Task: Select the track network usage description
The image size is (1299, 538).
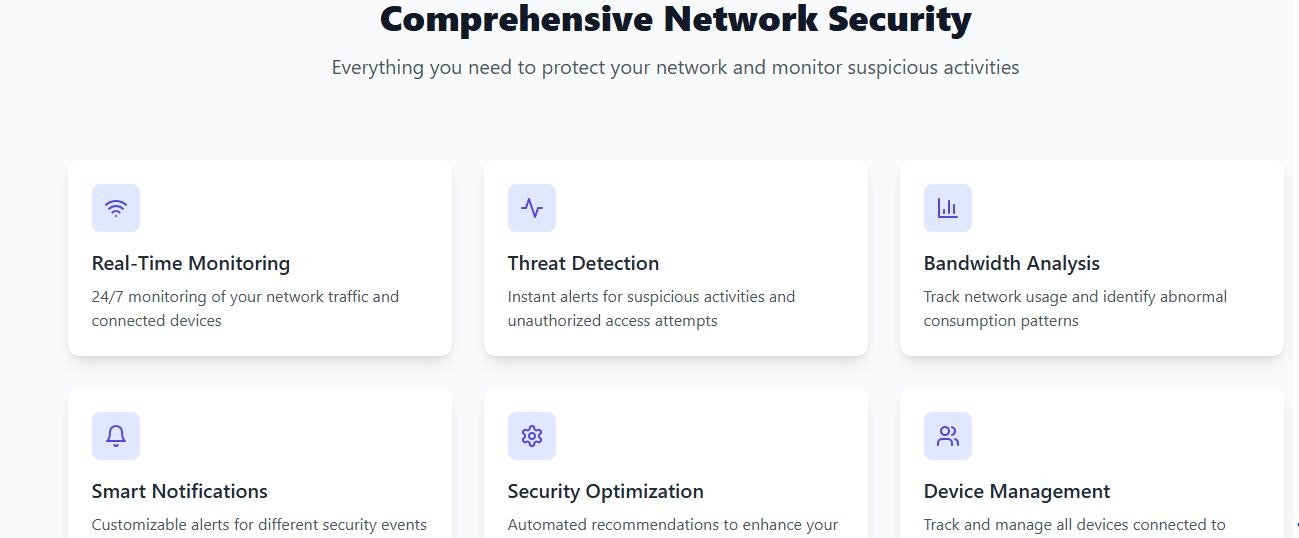Action: click(x=1075, y=308)
